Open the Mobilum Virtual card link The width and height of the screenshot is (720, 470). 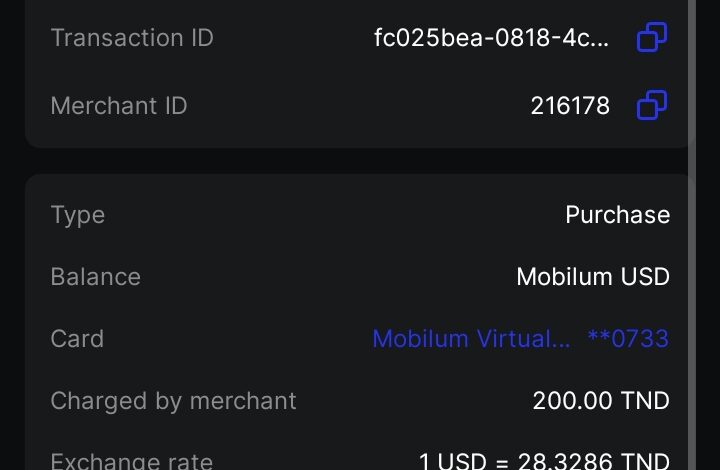click(x=471, y=339)
